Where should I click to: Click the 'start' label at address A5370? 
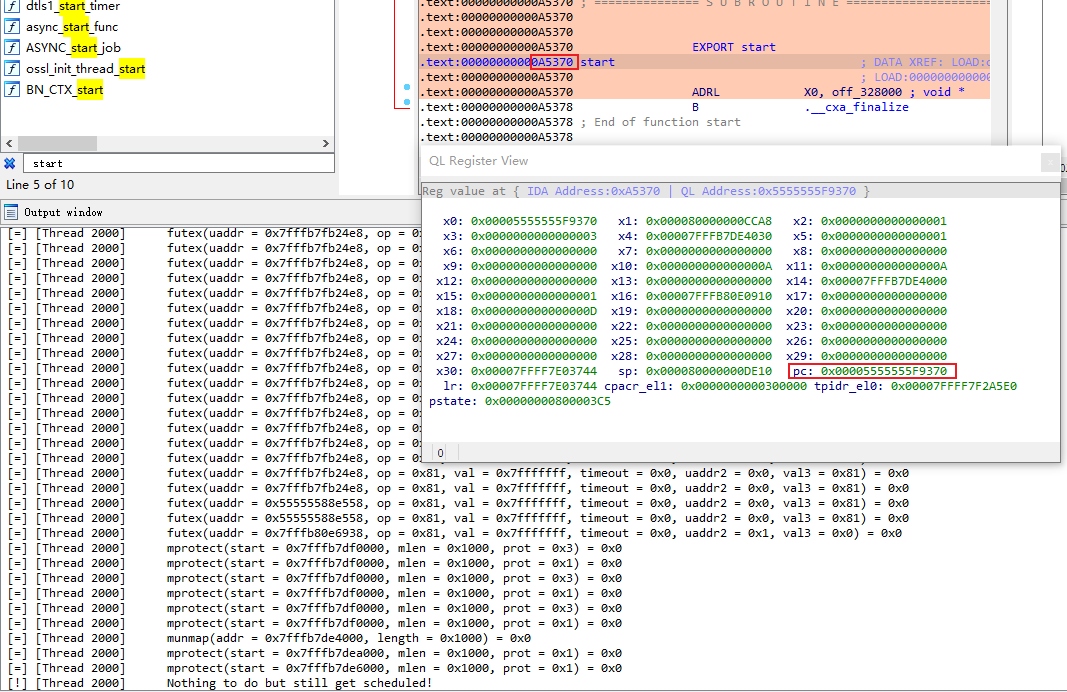597,62
